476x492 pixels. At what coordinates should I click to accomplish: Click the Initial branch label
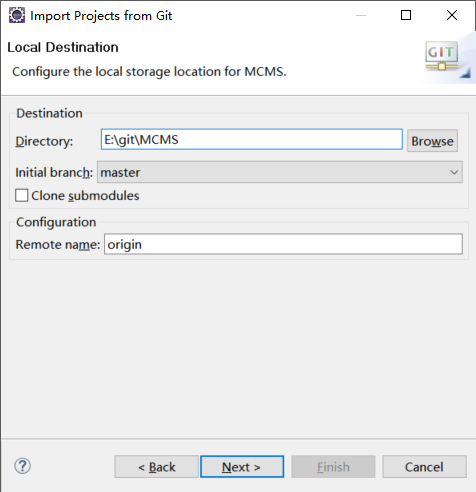tap(54, 172)
